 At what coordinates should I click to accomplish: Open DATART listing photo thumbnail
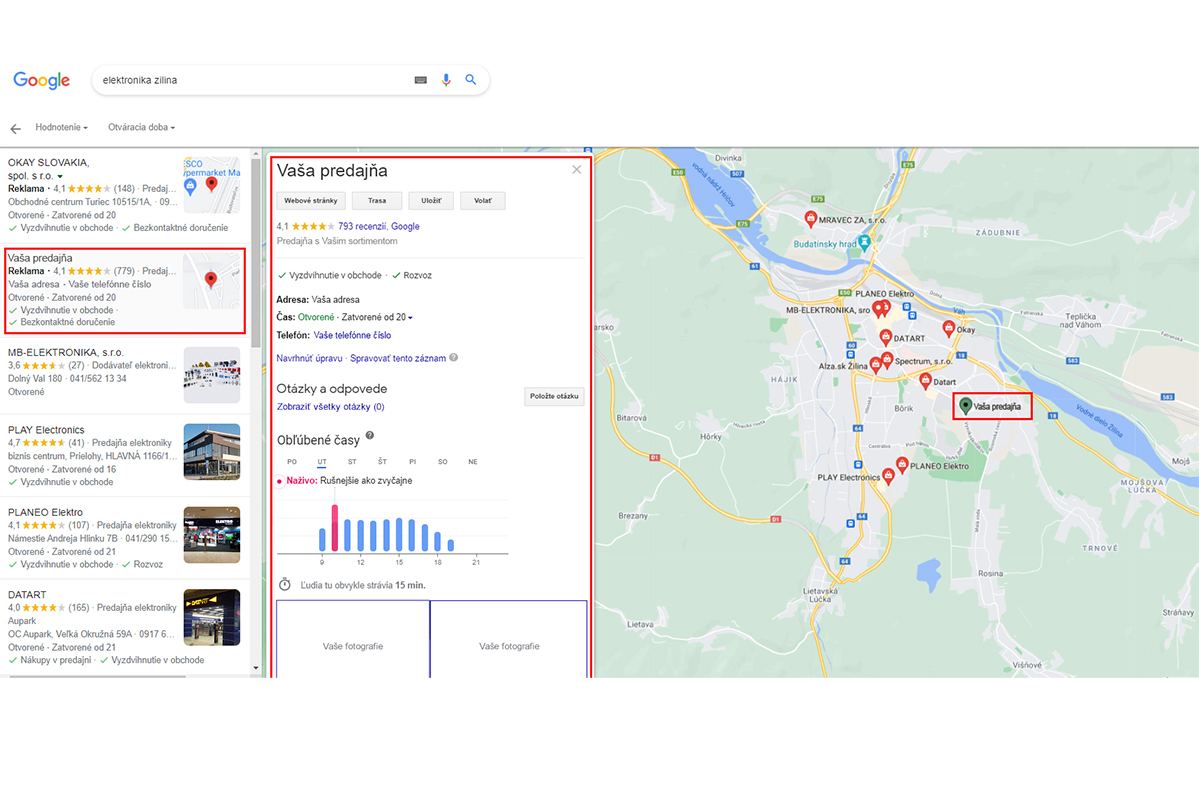coord(212,617)
